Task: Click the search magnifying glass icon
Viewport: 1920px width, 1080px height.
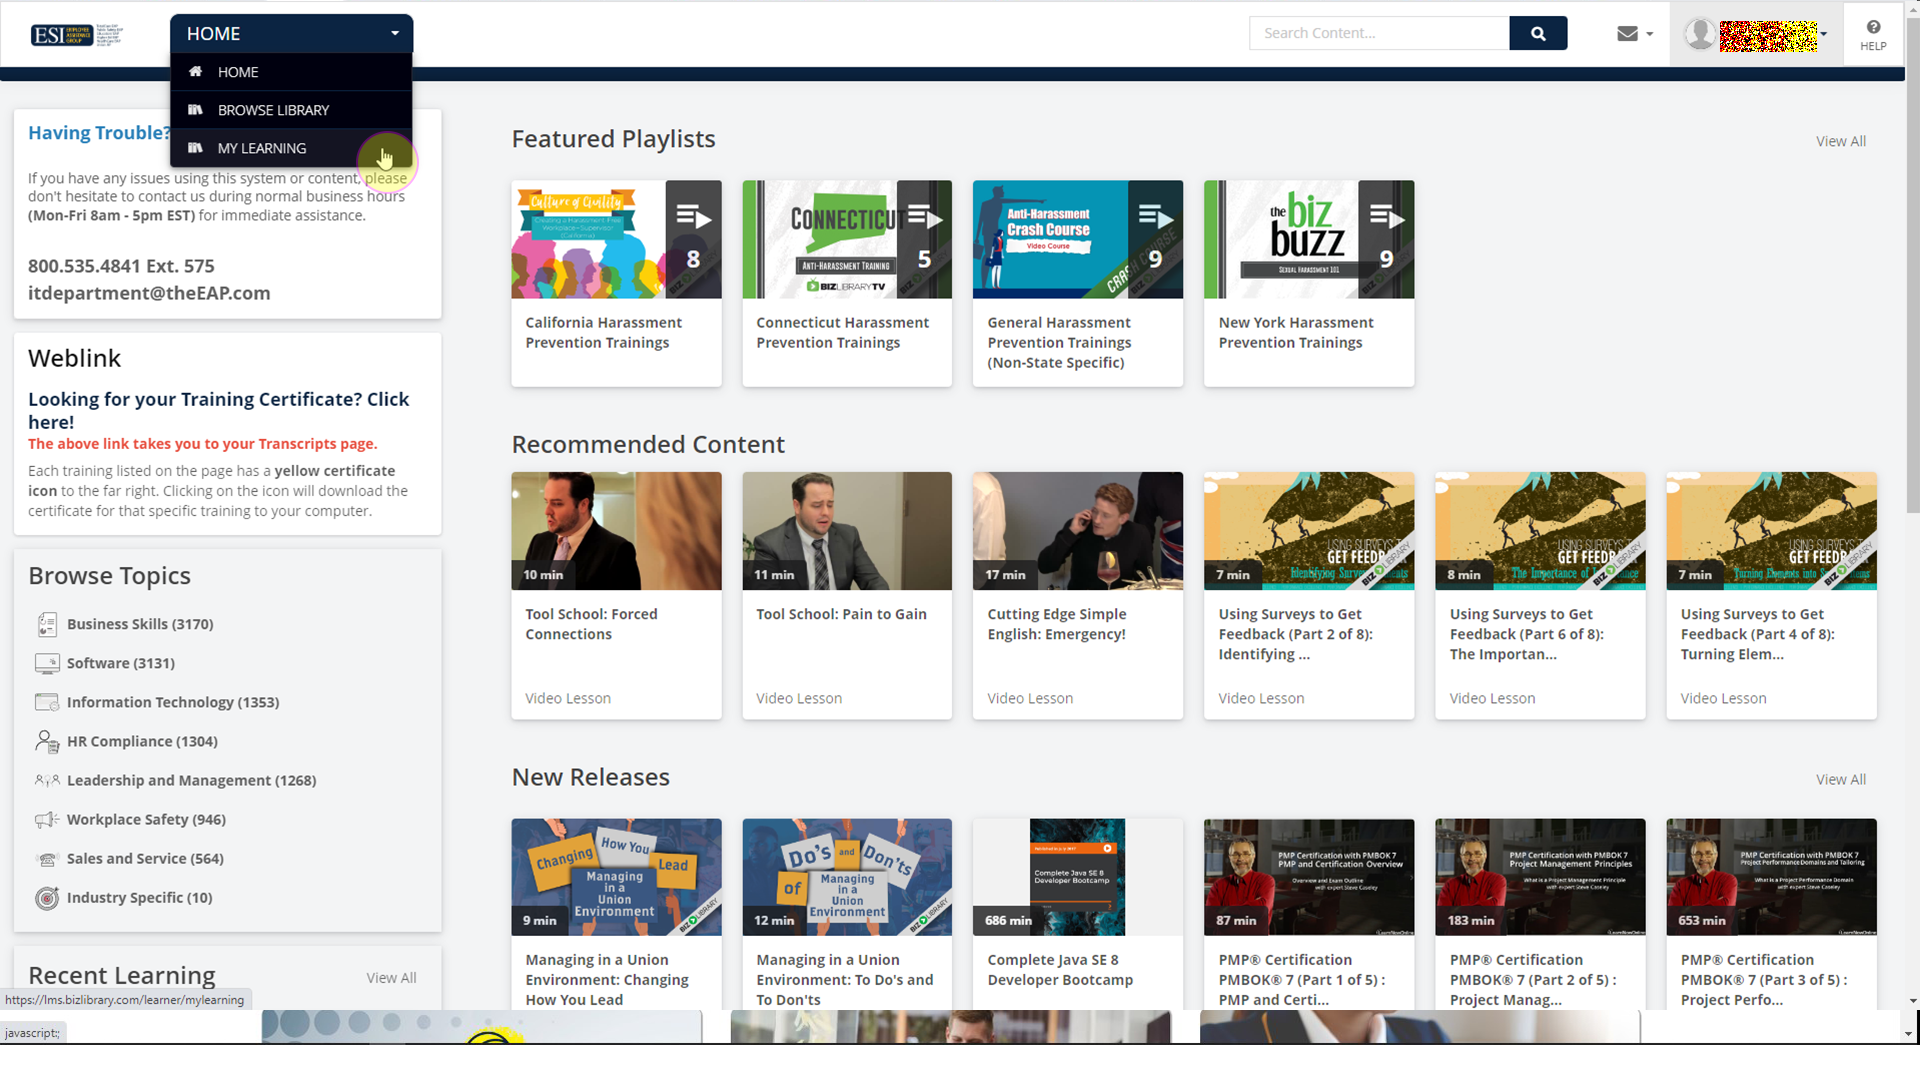Action: click(1537, 33)
